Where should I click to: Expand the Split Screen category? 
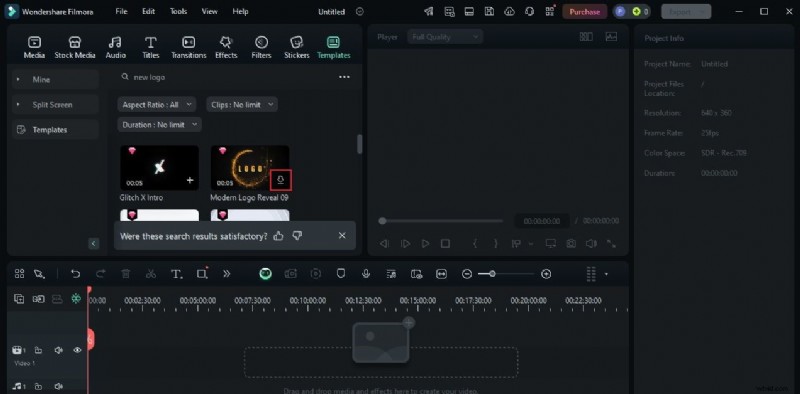55,105
